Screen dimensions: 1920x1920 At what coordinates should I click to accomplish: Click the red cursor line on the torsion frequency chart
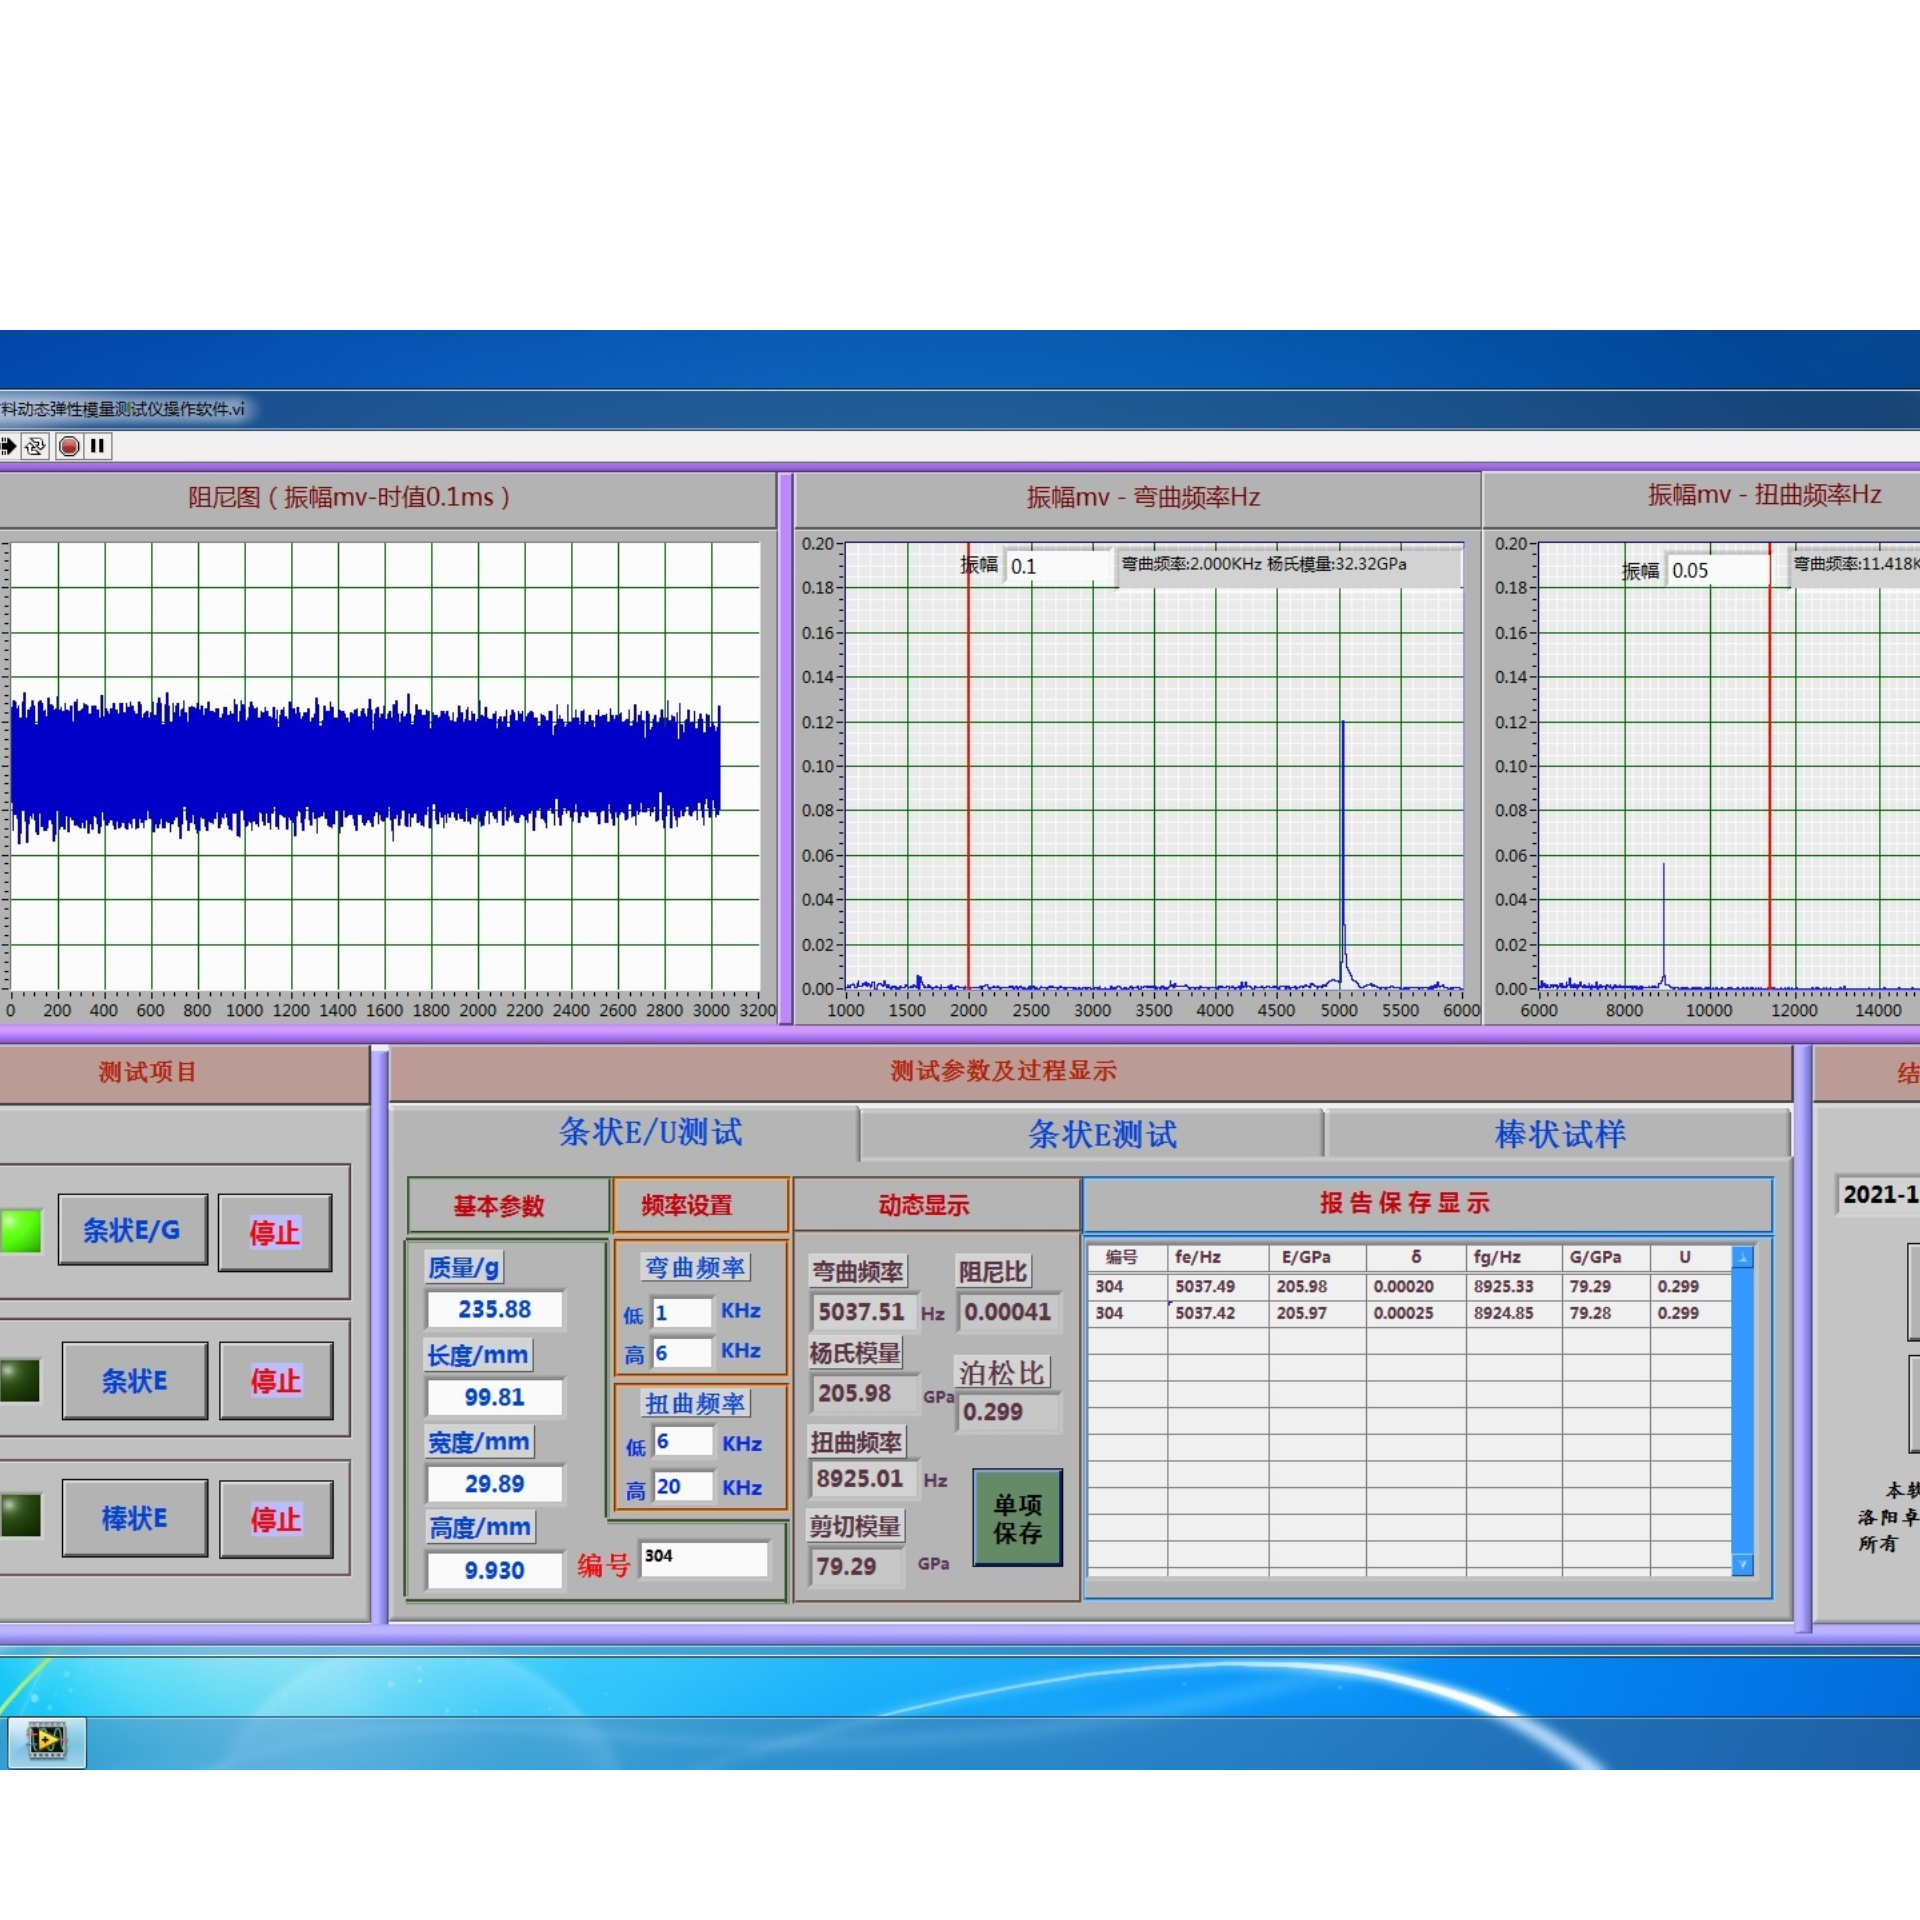pos(1769,766)
